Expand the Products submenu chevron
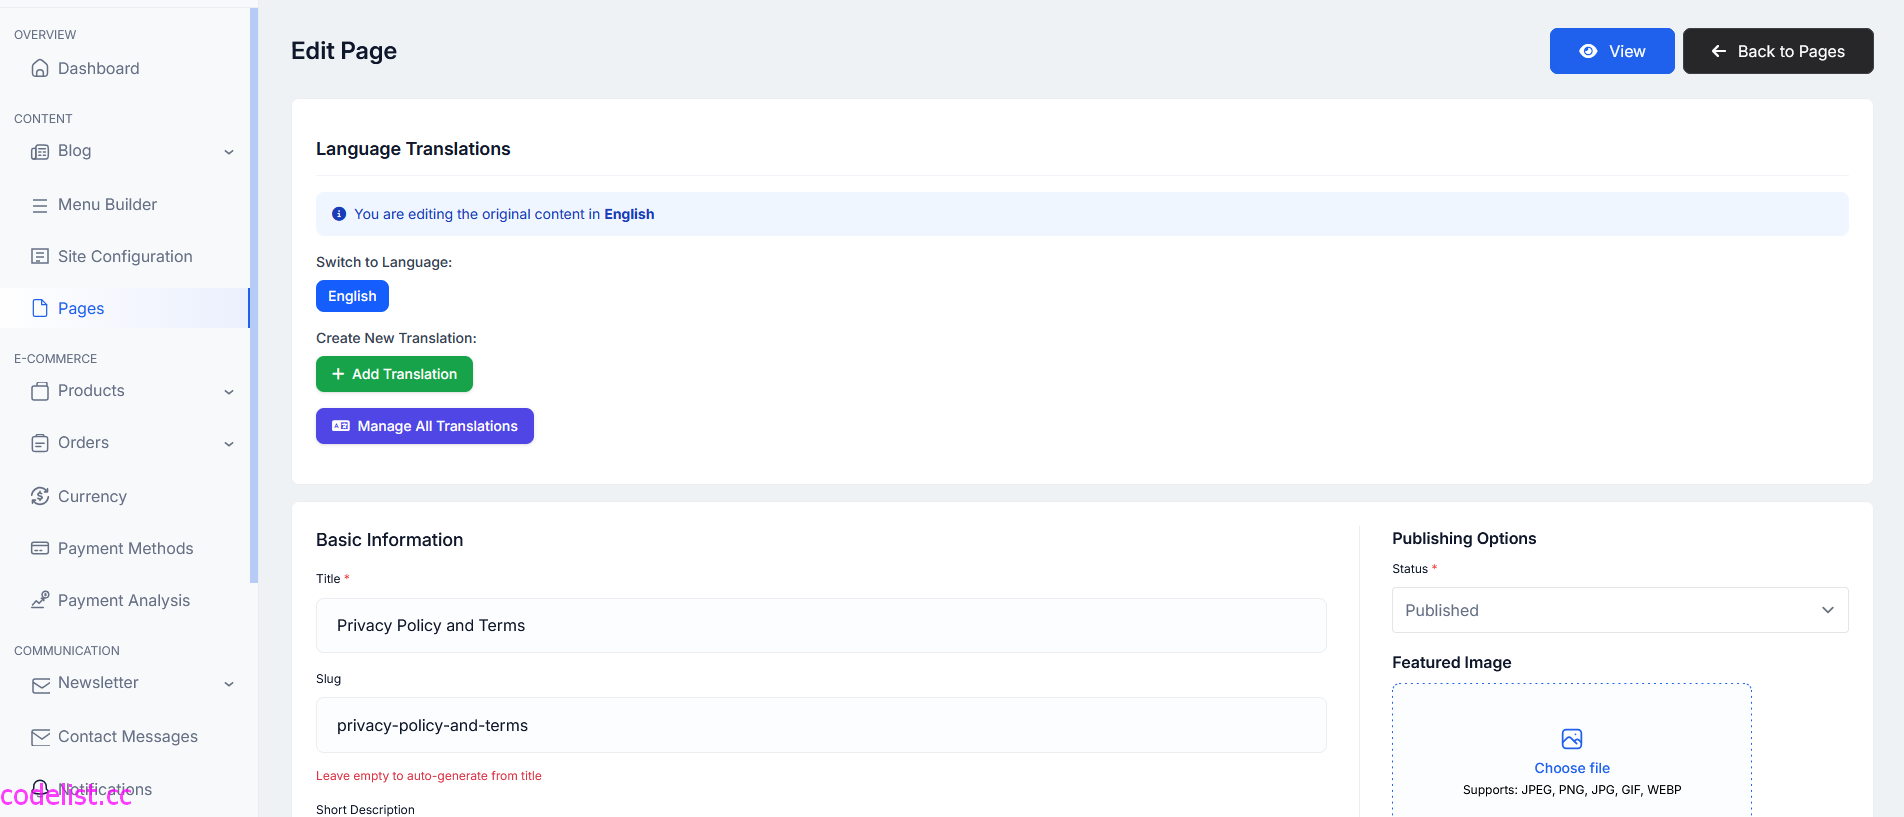This screenshot has height=817, width=1904. coord(229,392)
